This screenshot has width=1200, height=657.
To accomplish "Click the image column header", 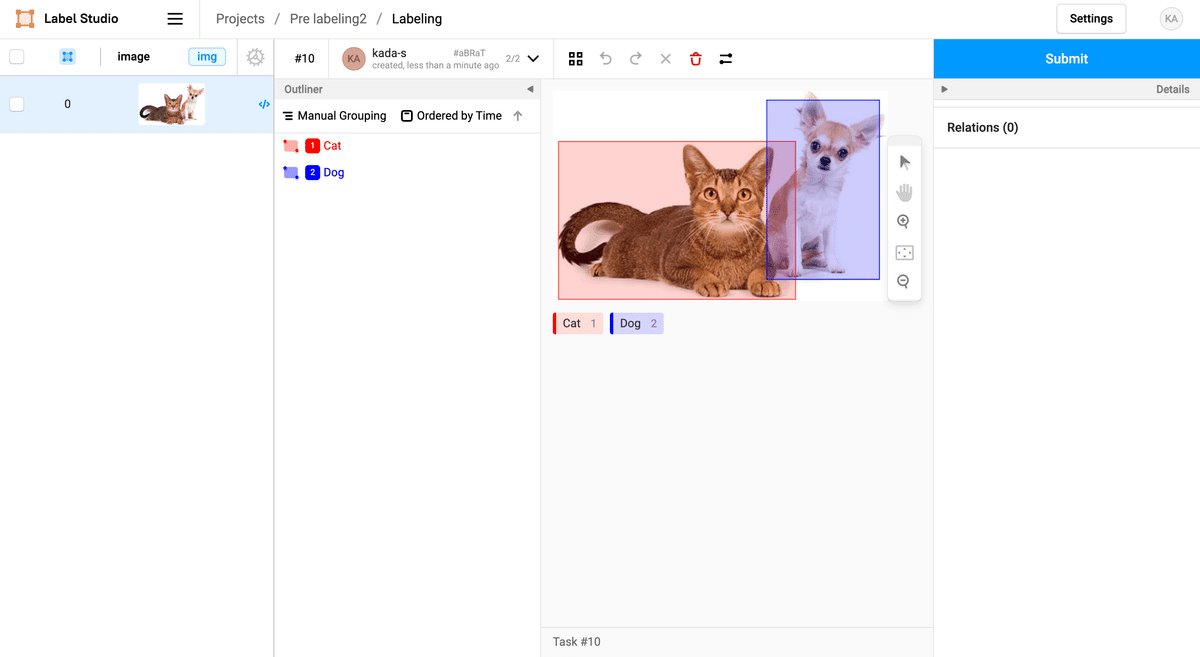I will pos(134,57).
